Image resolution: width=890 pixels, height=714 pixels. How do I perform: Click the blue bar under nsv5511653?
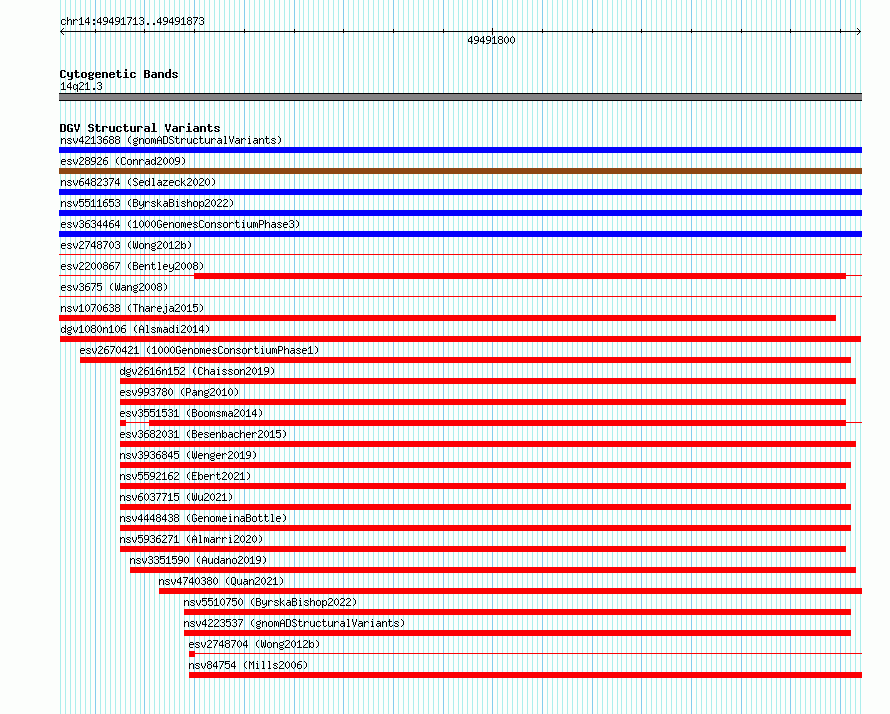click(x=460, y=213)
